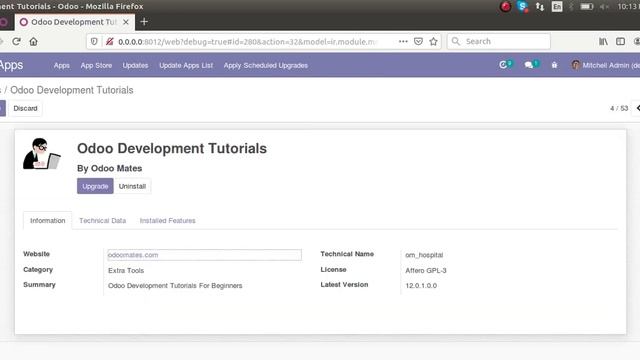Click By Odoo Mates author text
The width and height of the screenshot is (640, 360).
(109, 168)
